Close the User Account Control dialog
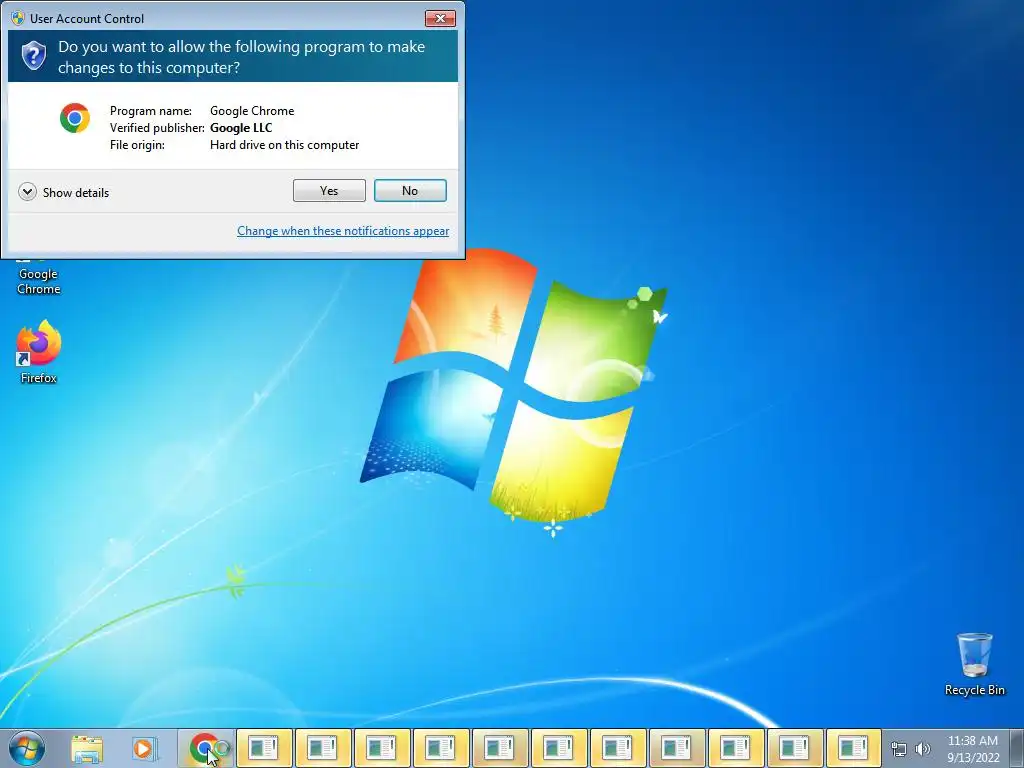This screenshot has height=768, width=1024. [440, 18]
